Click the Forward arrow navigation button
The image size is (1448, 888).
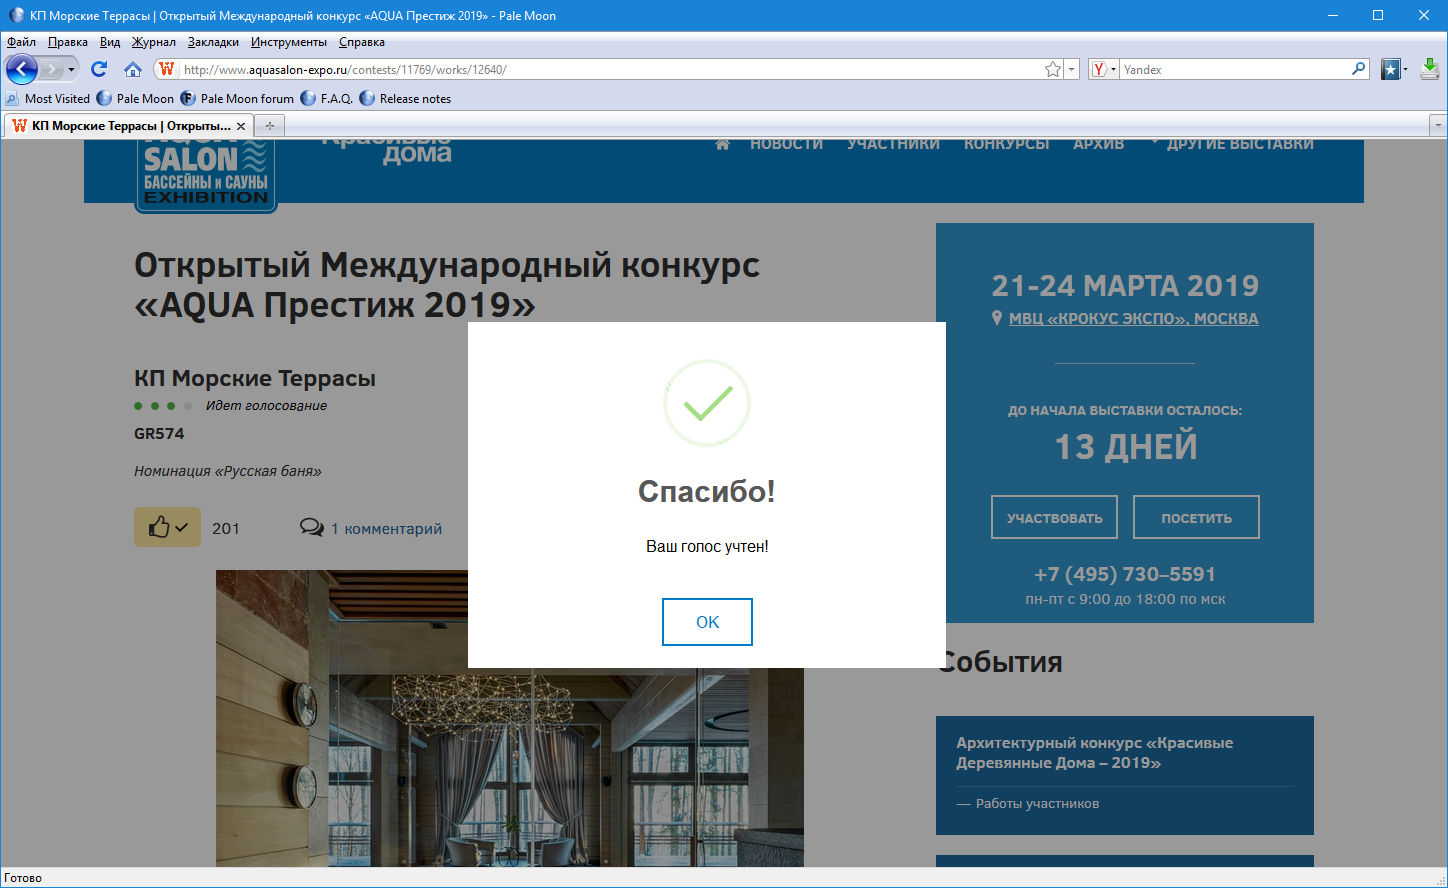point(52,69)
